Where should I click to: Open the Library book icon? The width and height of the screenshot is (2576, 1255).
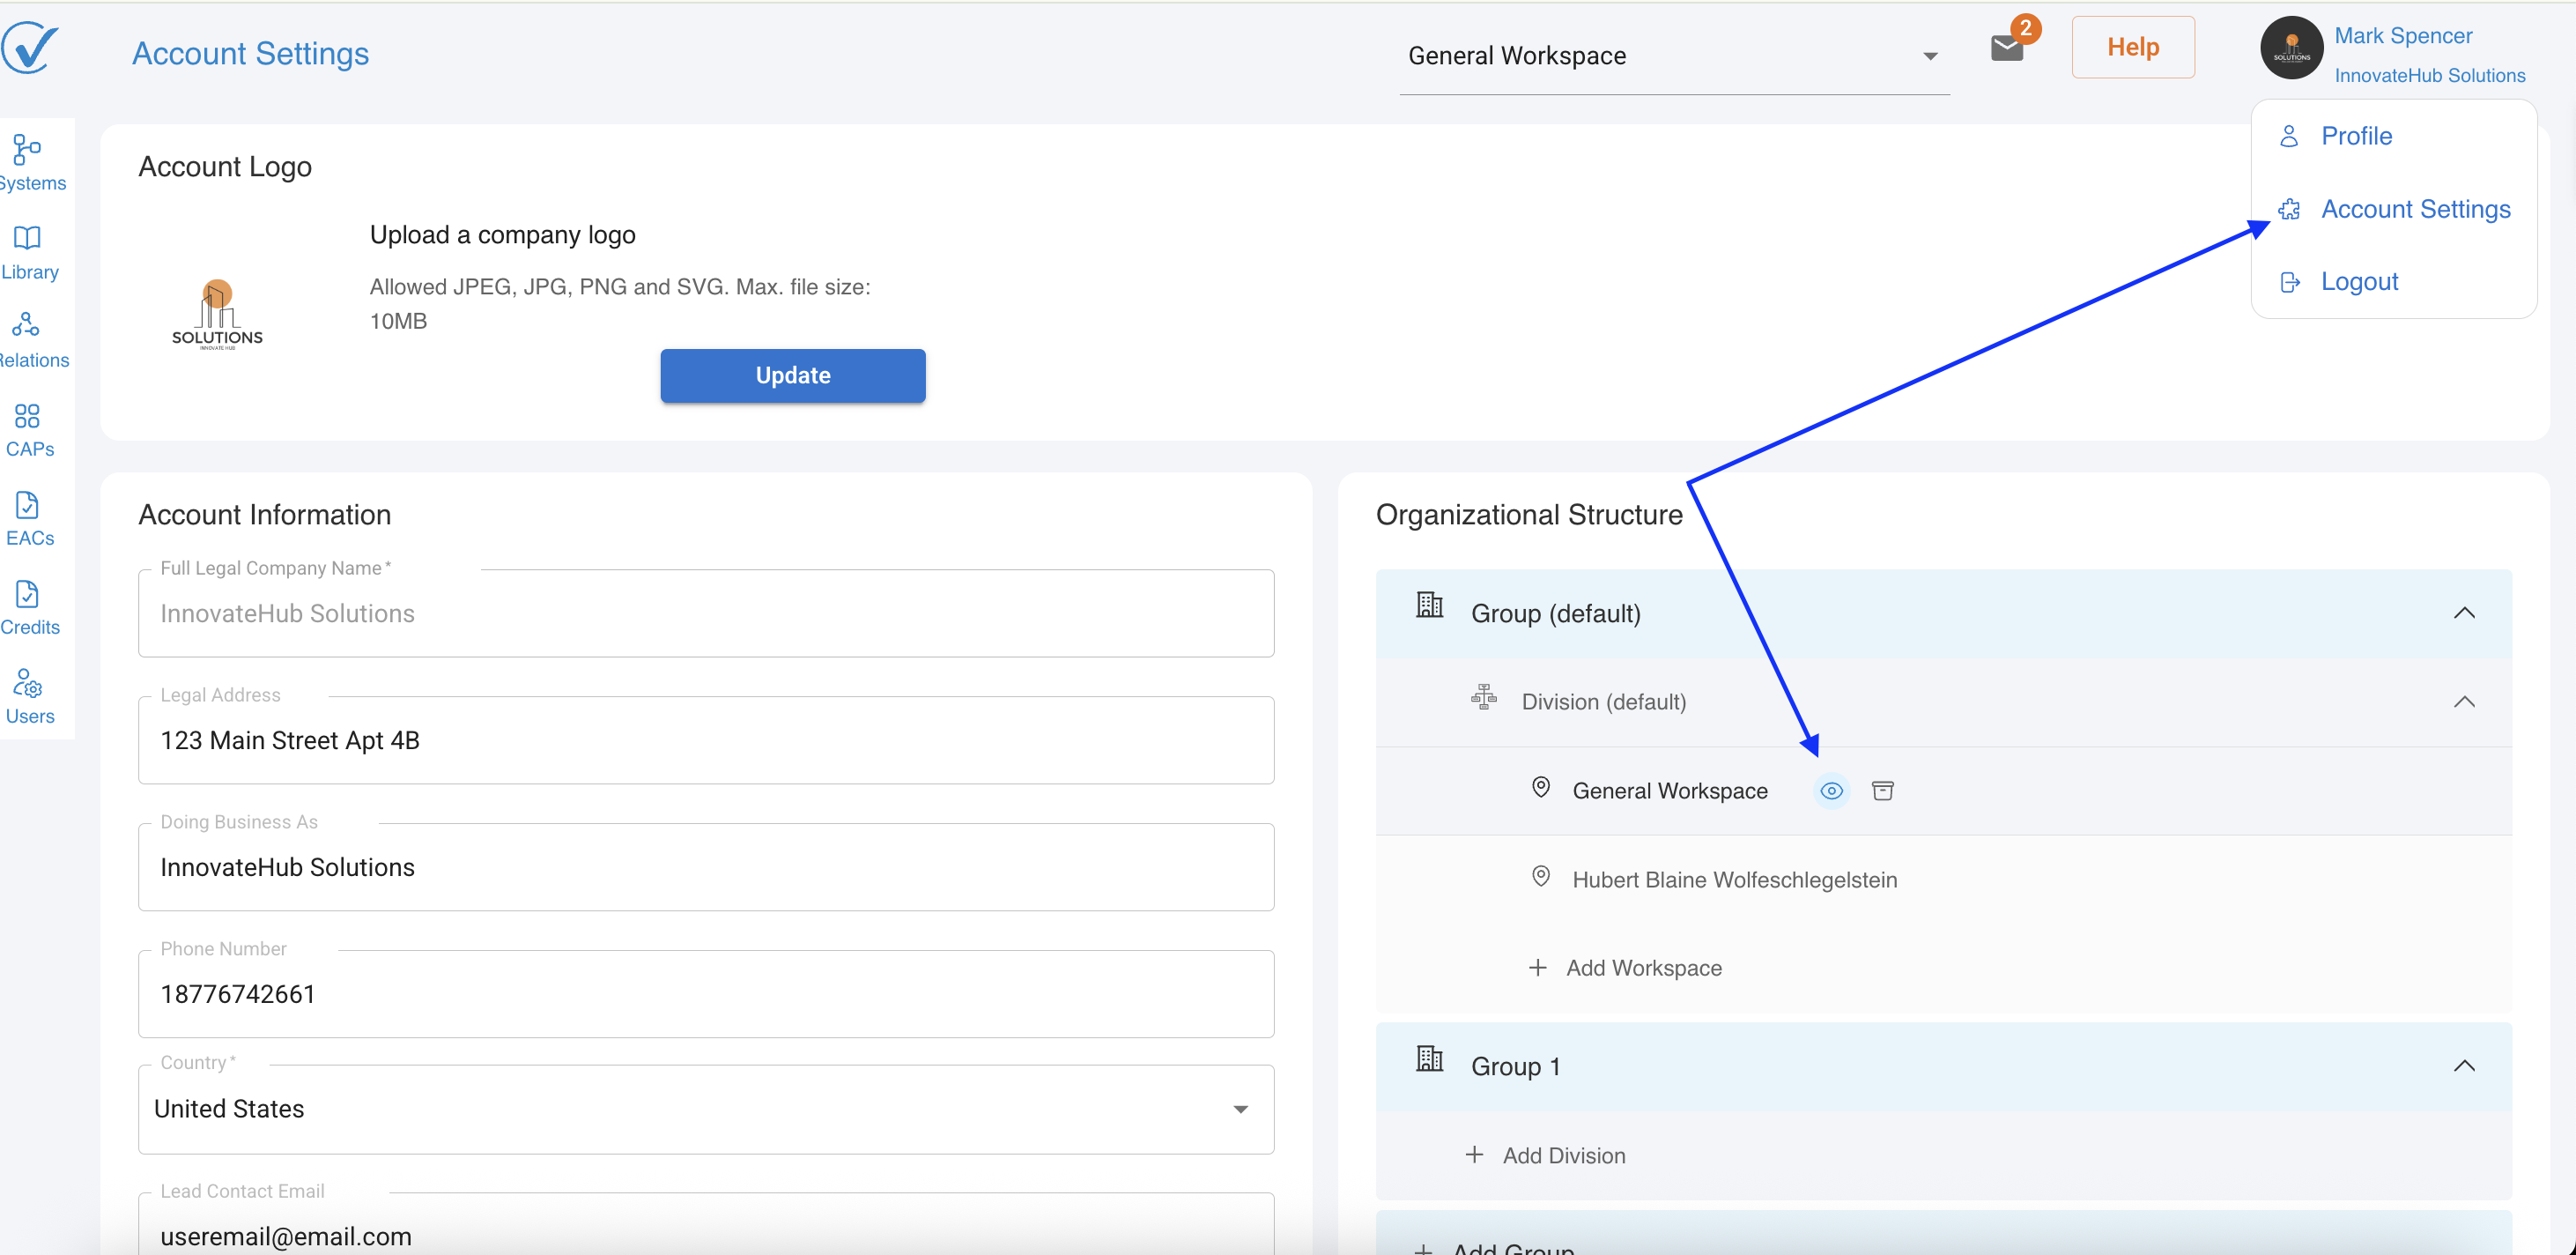click(x=29, y=251)
